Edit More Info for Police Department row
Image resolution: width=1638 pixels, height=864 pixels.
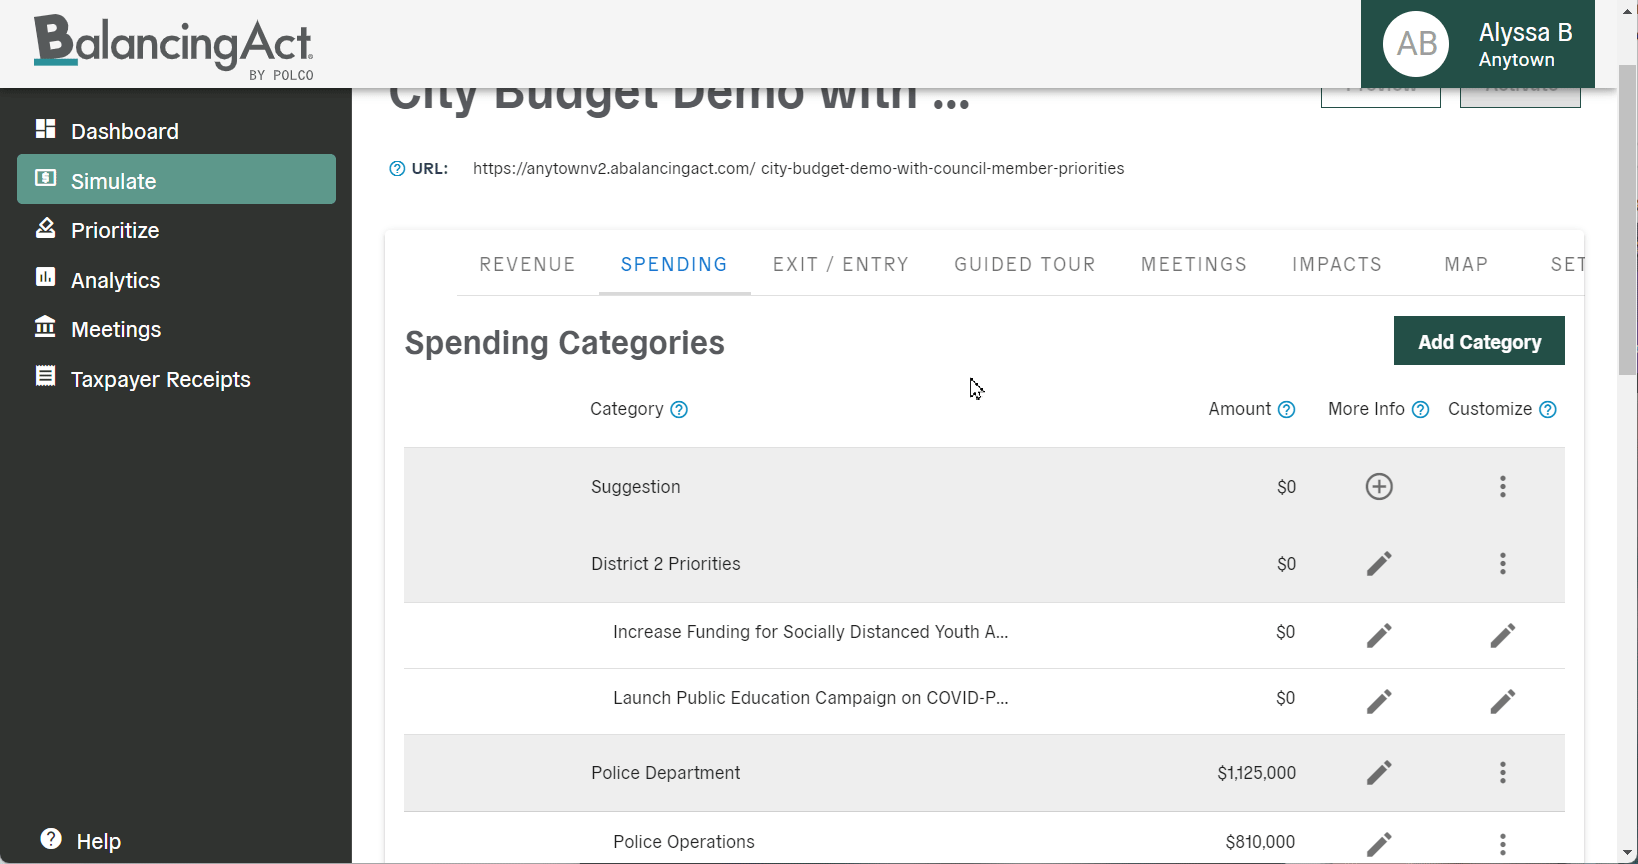coord(1379,773)
